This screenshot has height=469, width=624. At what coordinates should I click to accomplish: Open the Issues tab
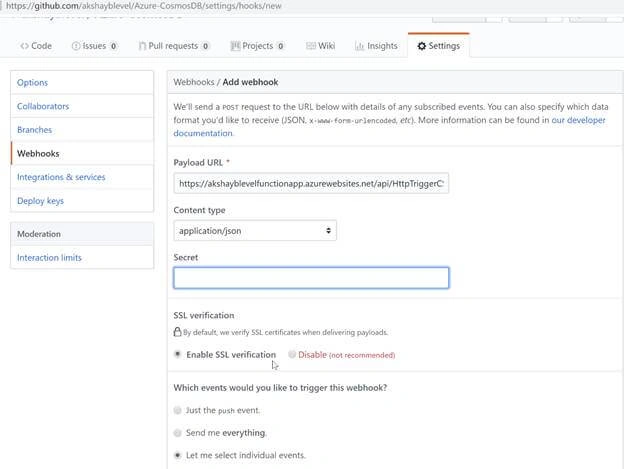click(94, 46)
